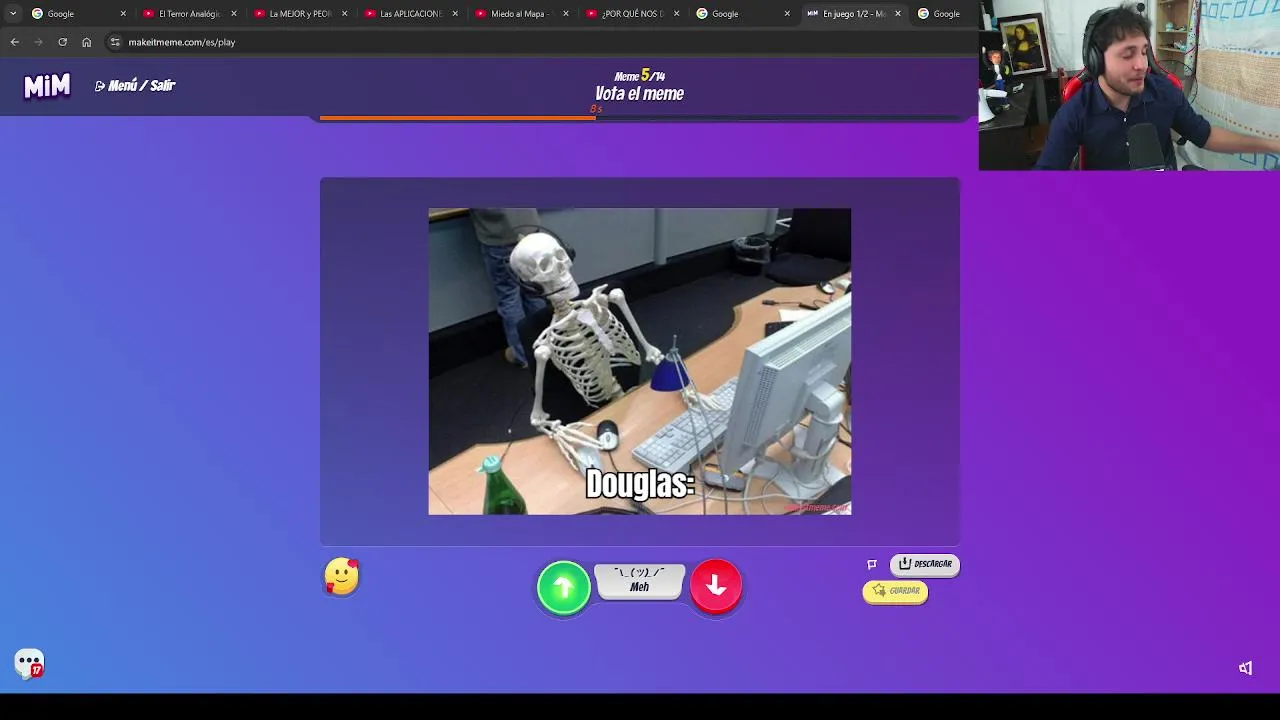This screenshot has height=720, width=1280.
Task: Click the MiM logo
Action: (x=47, y=86)
